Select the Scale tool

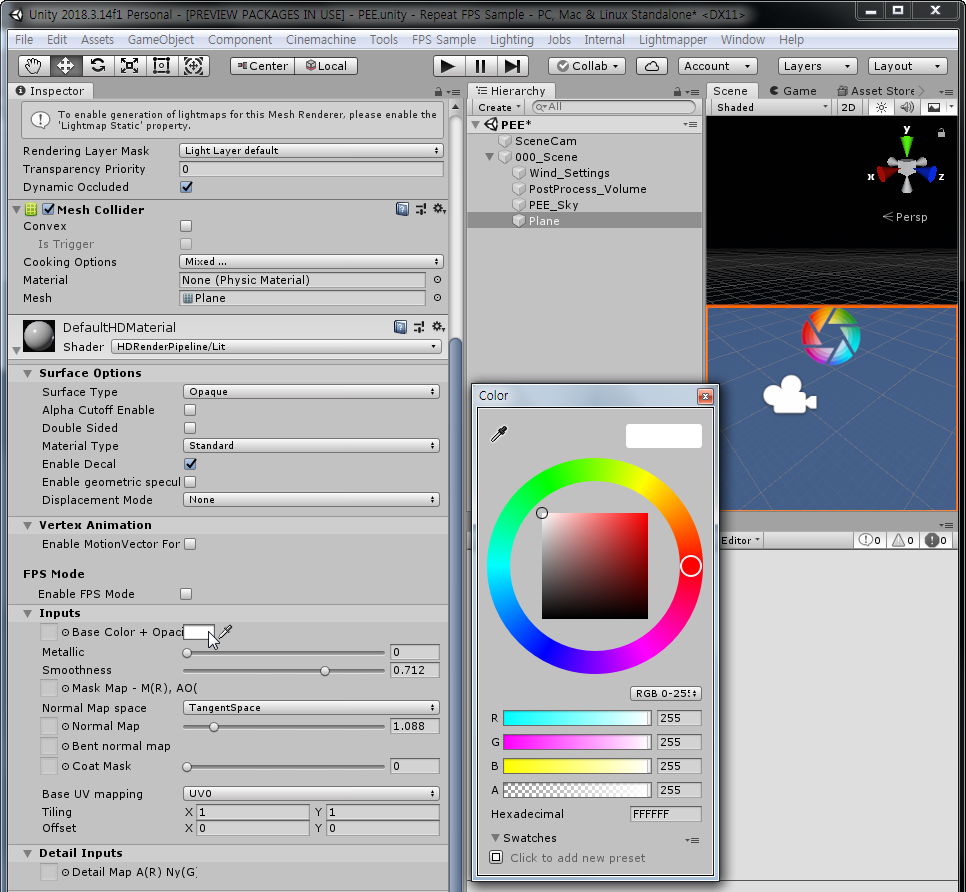point(129,66)
